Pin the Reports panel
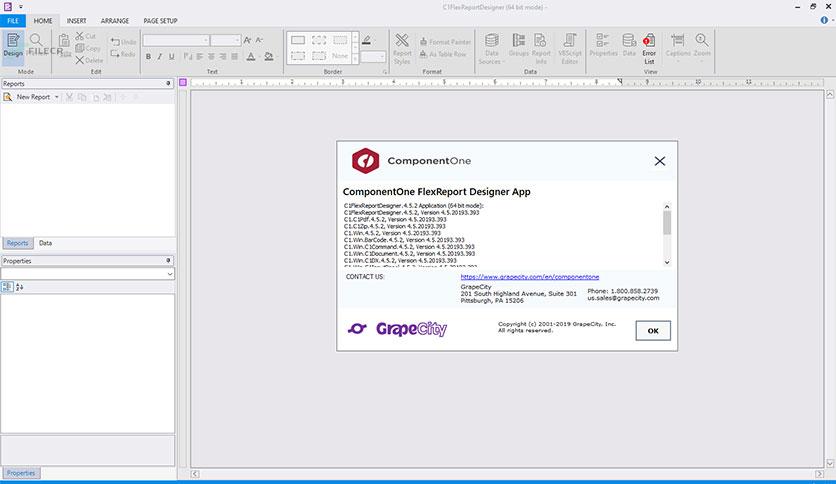The height and width of the screenshot is (484, 836). [x=168, y=84]
